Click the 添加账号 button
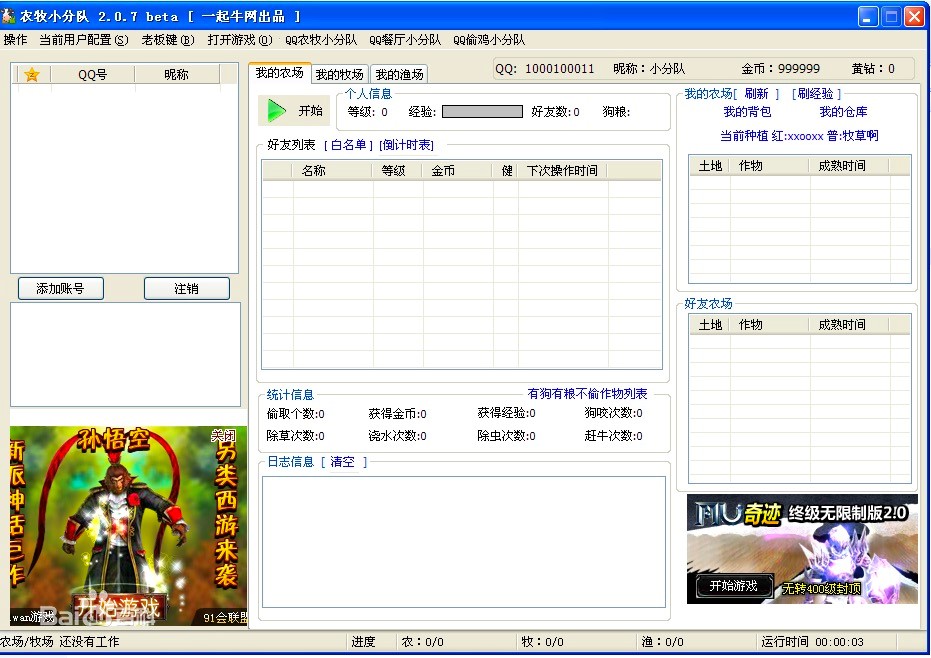The height and width of the screenshot is (658, 931). coord(60,288)
